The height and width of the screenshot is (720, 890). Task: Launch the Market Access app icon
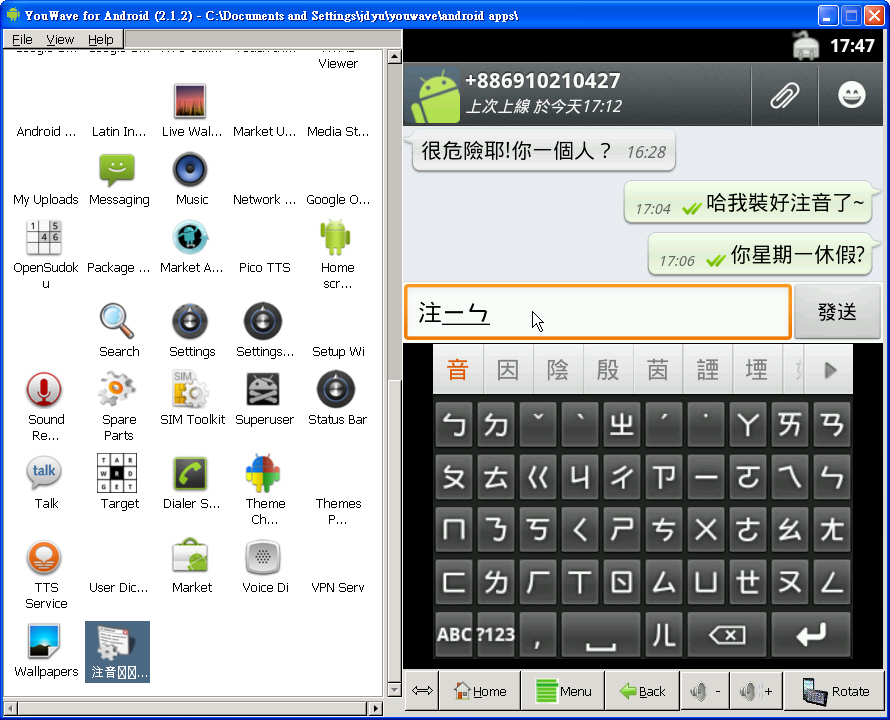(190, 237)
